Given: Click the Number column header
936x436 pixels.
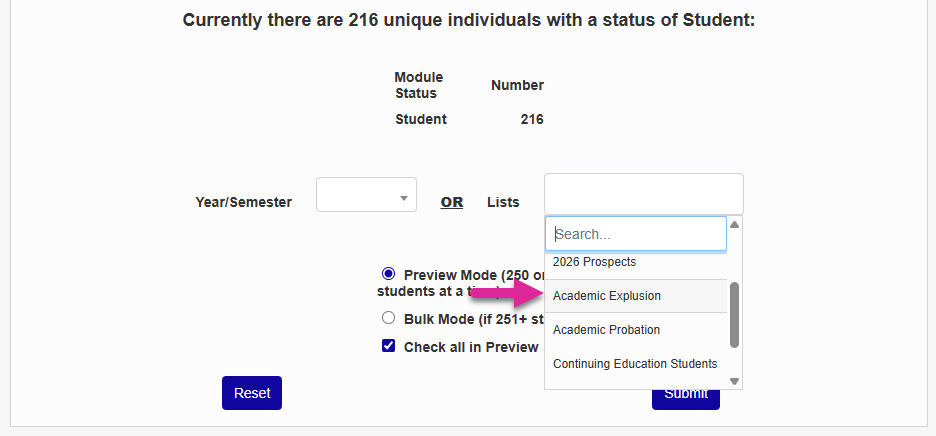Looking at the screenshot, I should click(517, 85).
